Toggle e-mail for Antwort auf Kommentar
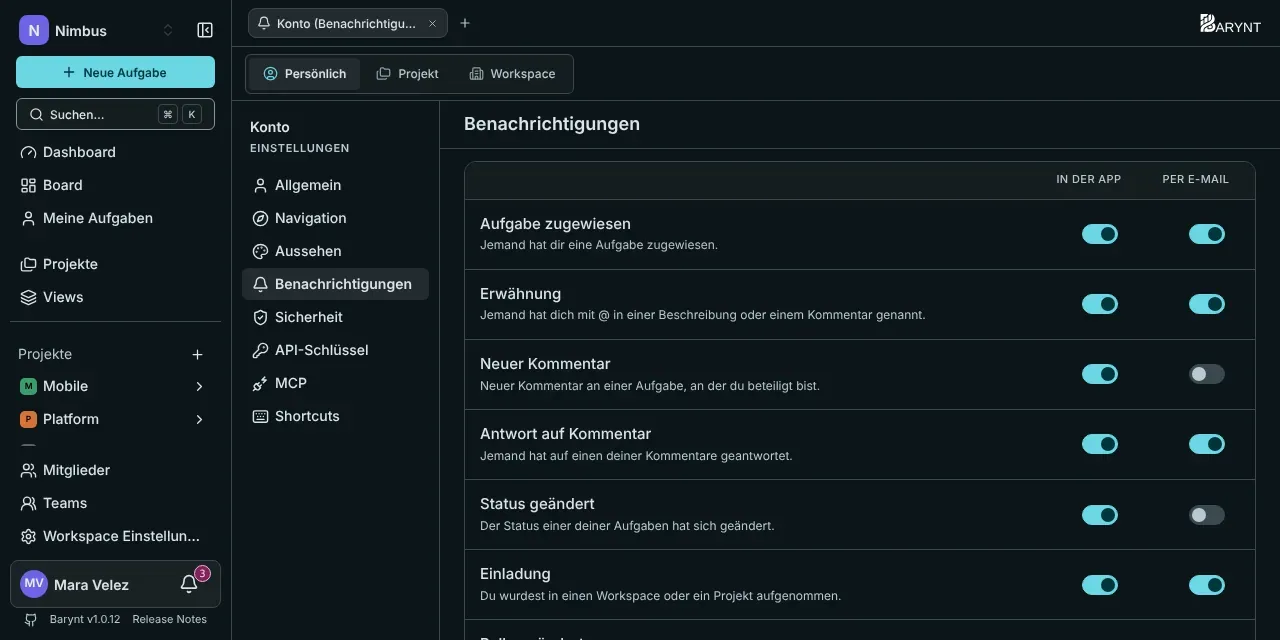This screenshot has width=1280, height=640. 1207,444
